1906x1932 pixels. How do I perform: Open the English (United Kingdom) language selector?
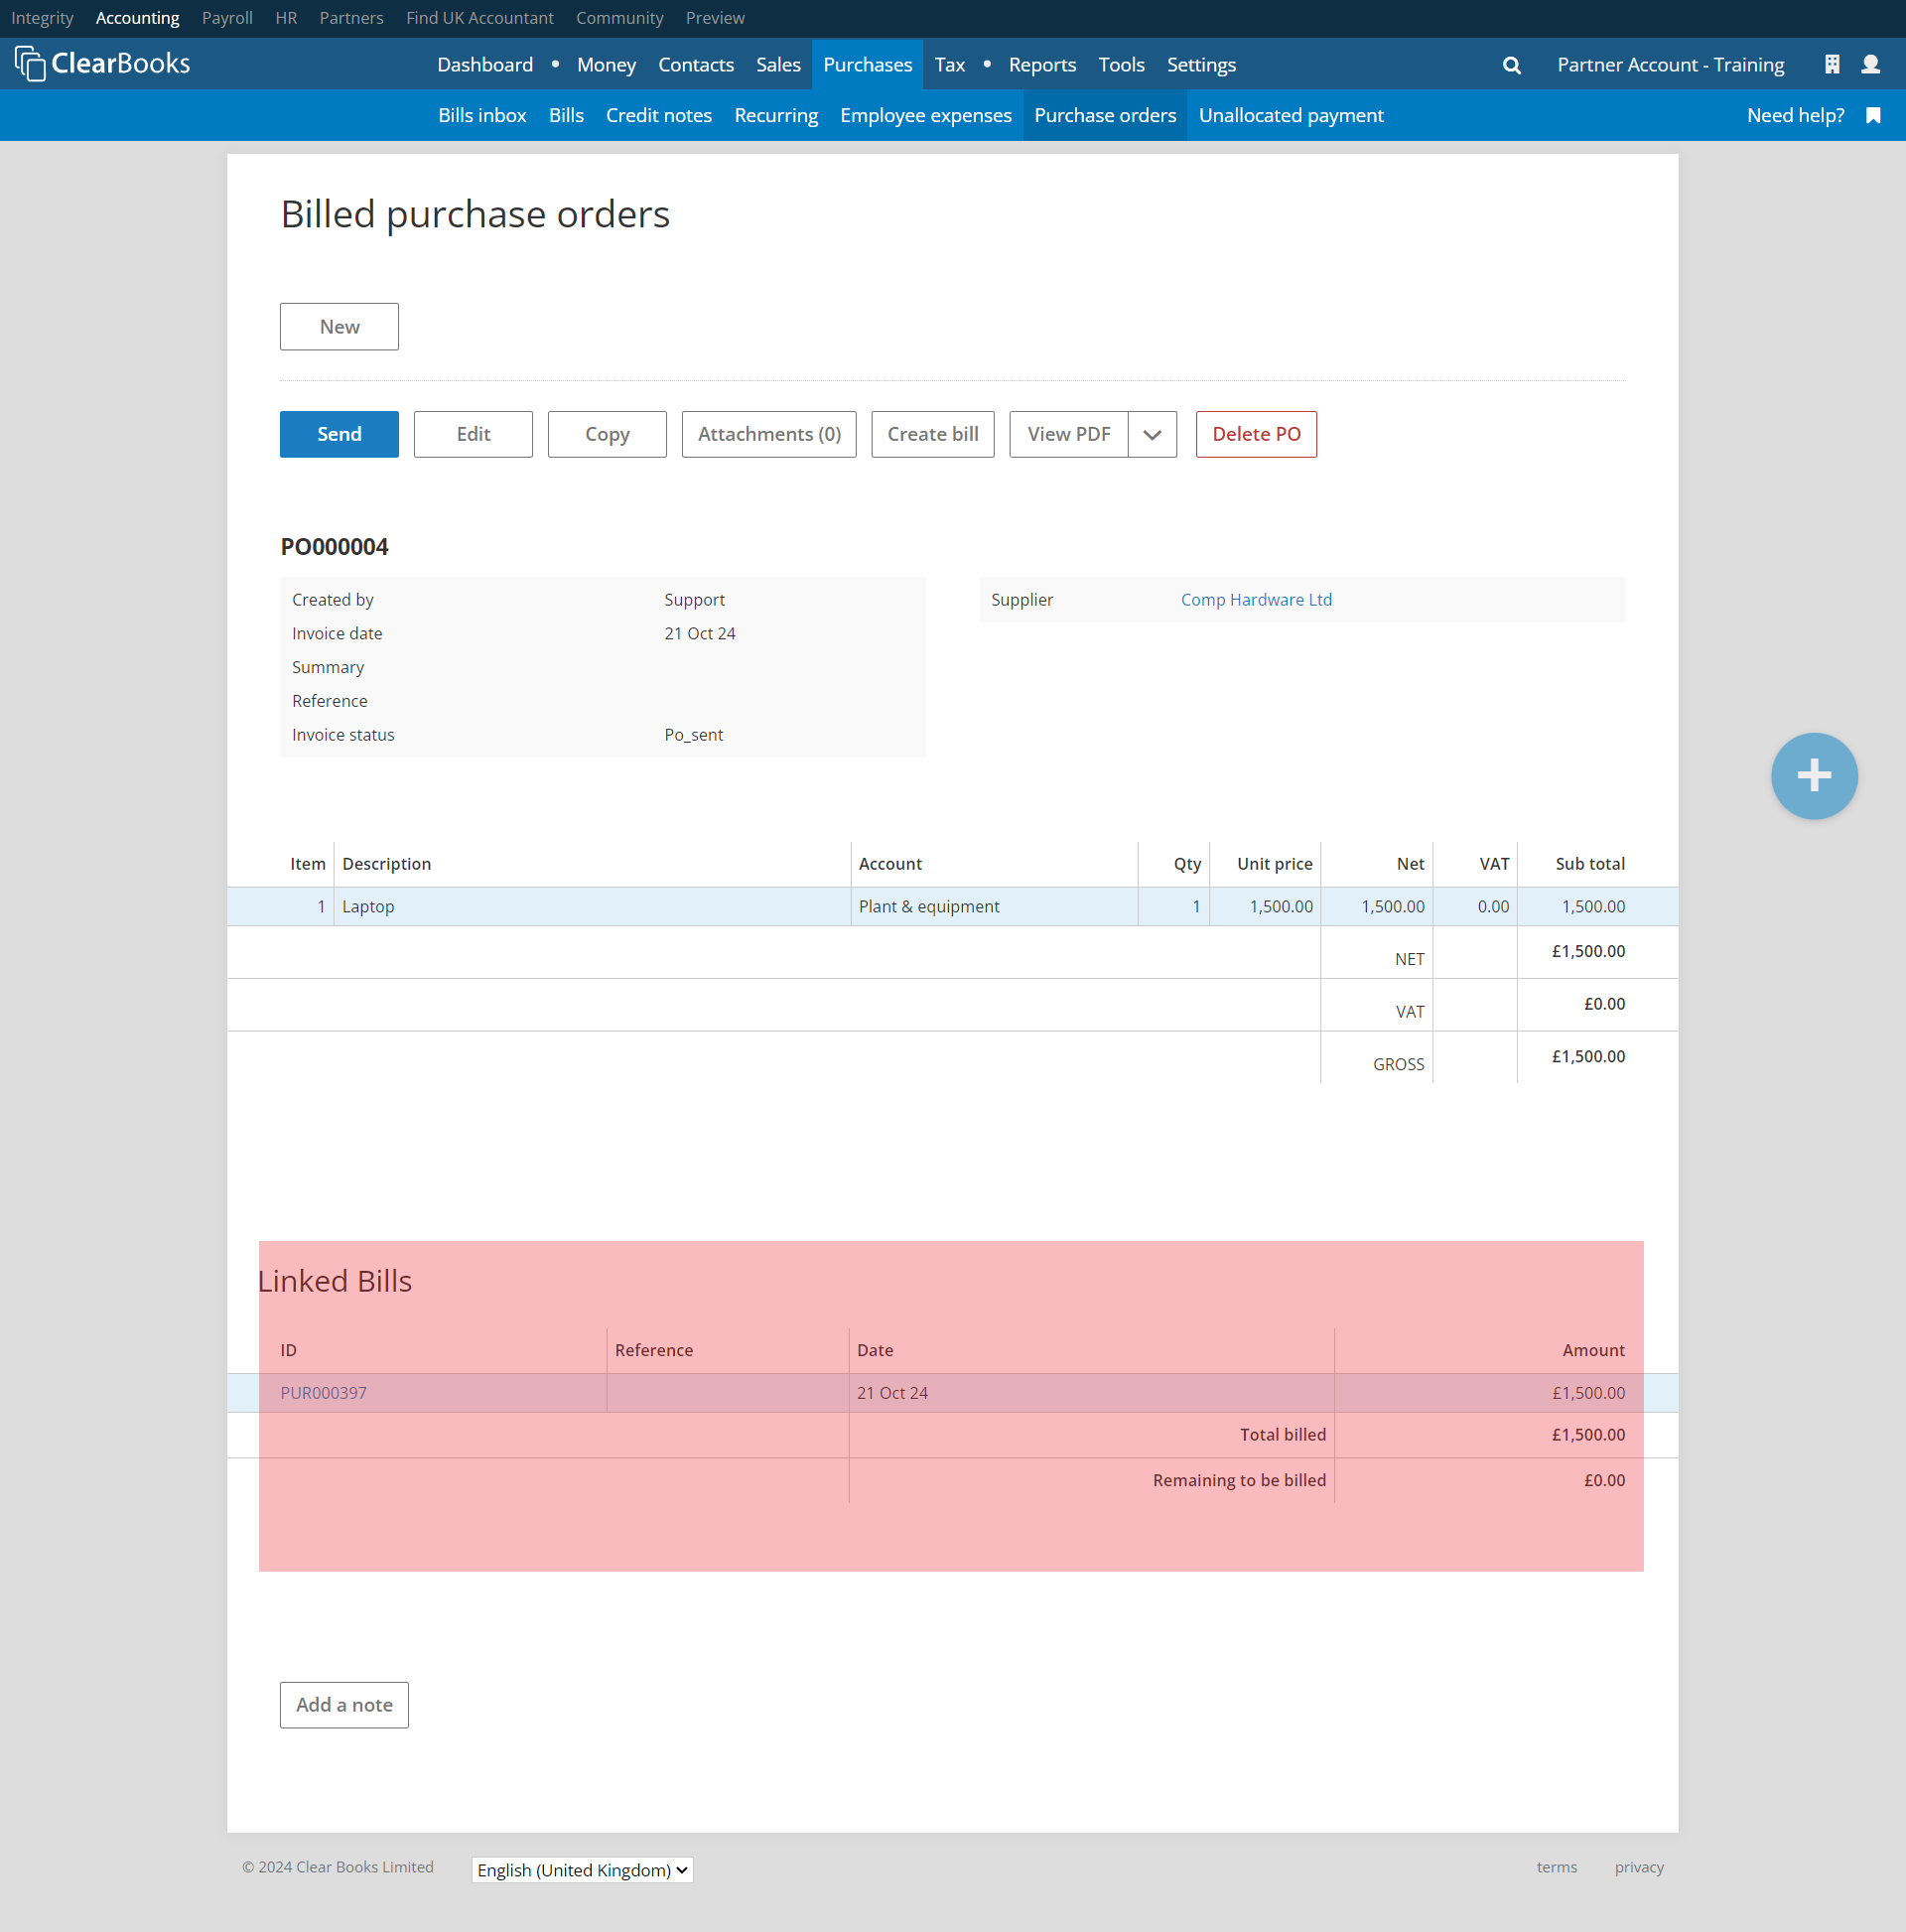[582, 1869]
